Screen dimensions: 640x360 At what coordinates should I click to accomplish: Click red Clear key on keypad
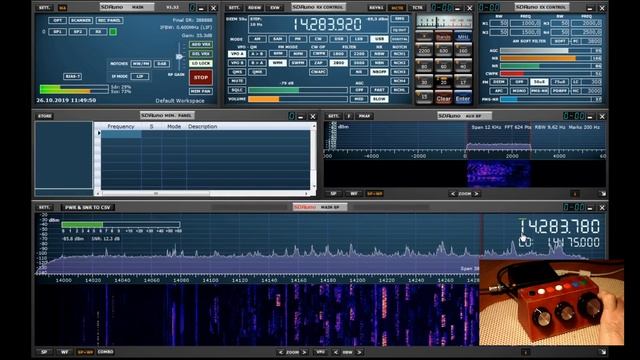point(443,98)
